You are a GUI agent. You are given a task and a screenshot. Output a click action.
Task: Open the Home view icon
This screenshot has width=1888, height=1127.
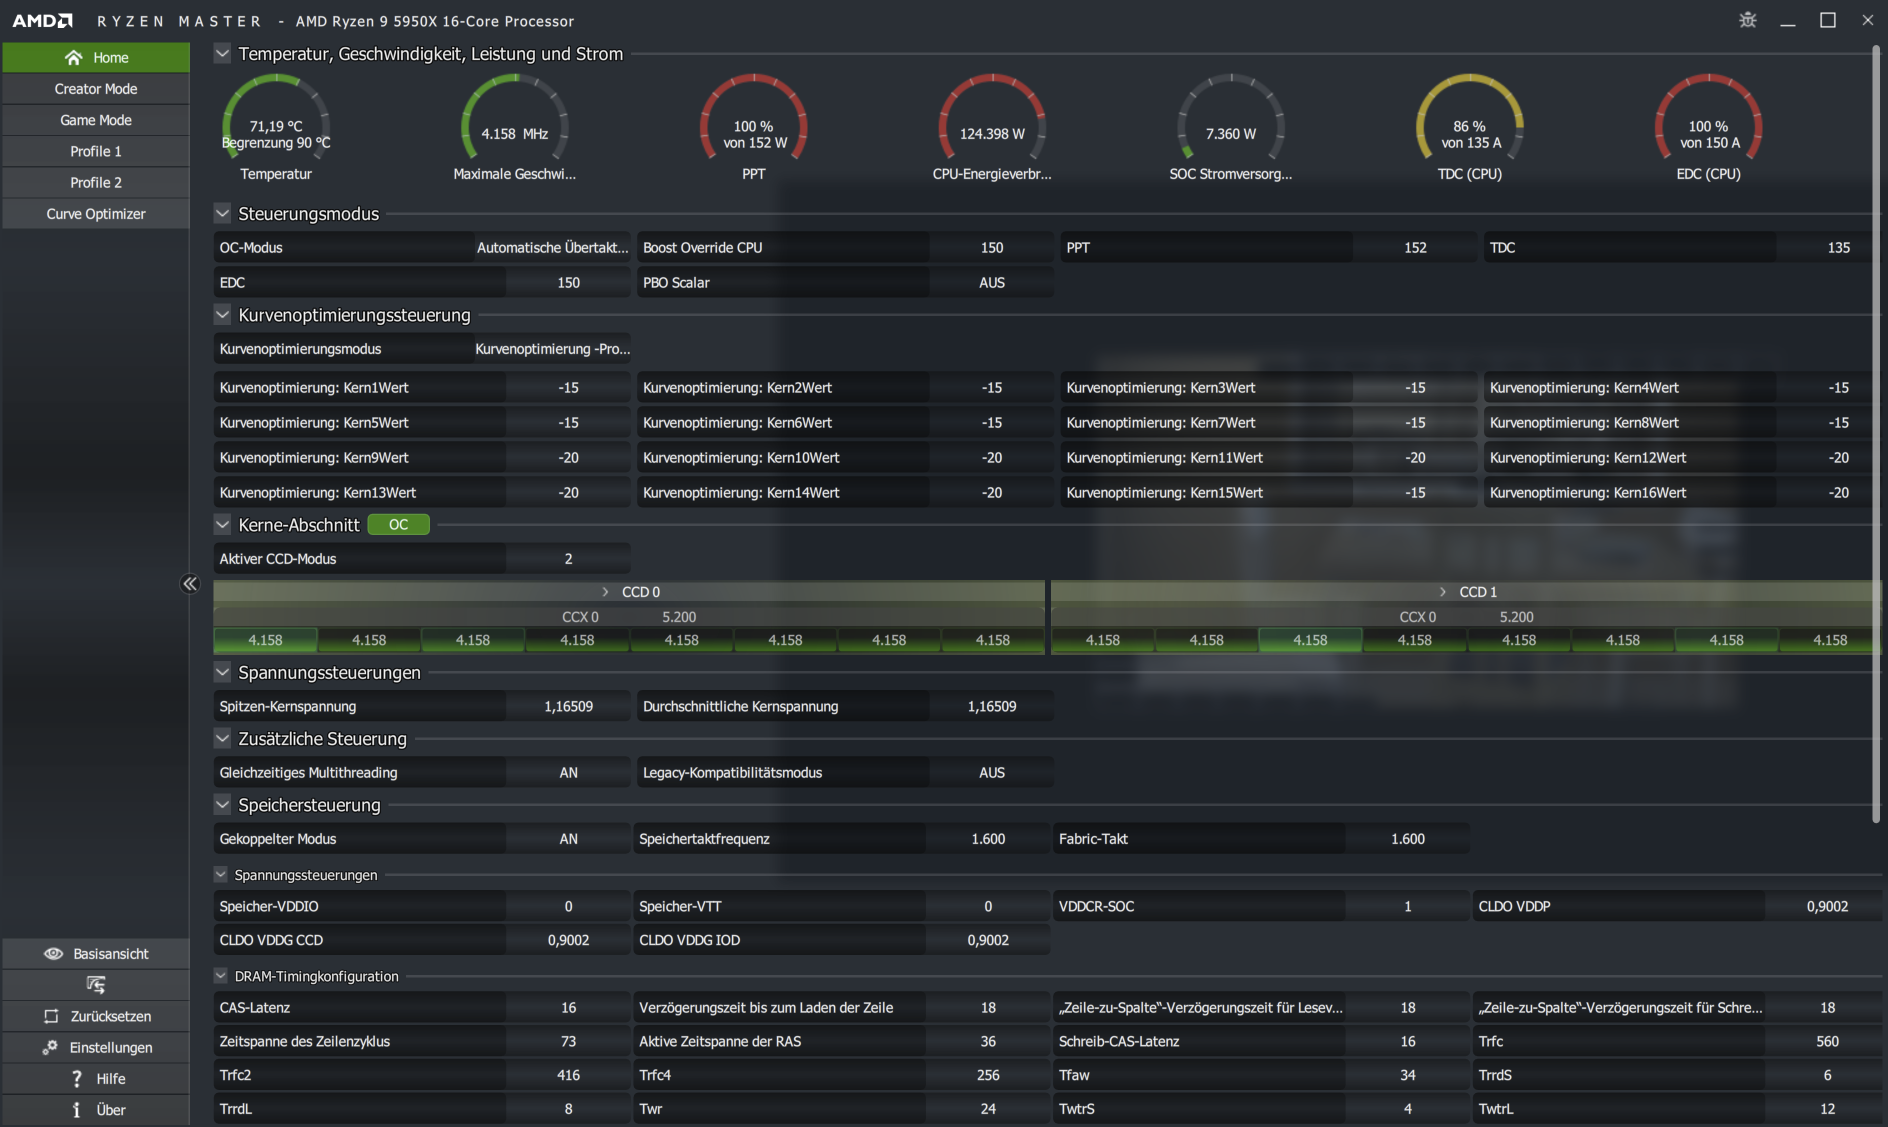pos(73,58)
